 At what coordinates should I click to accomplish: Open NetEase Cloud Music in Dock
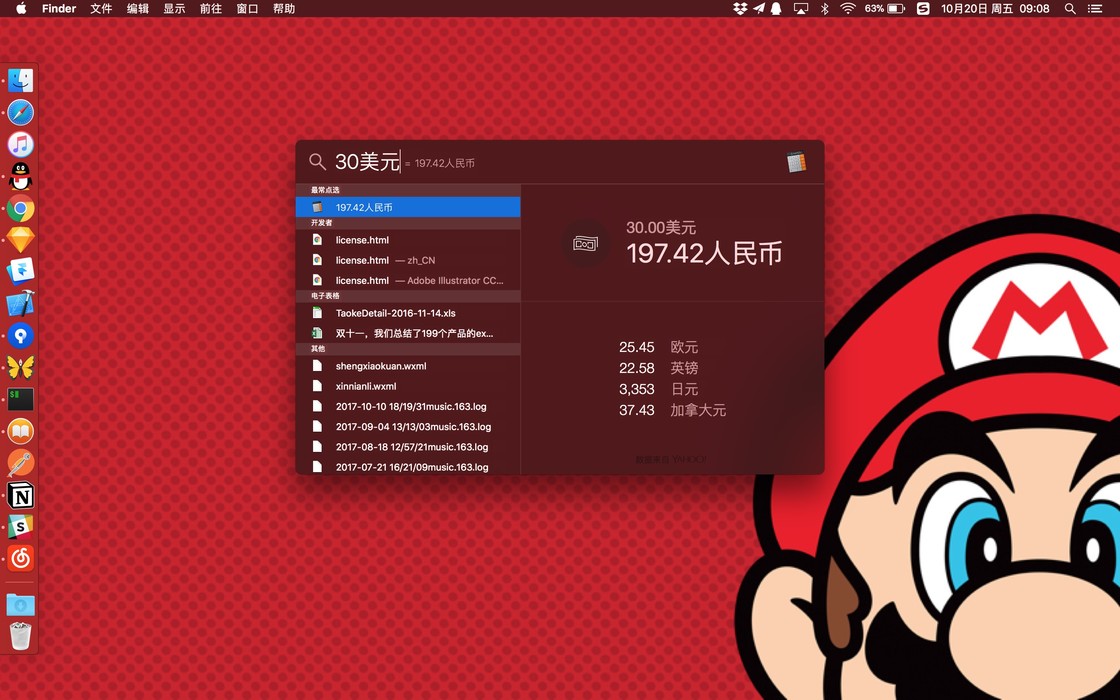20,558
